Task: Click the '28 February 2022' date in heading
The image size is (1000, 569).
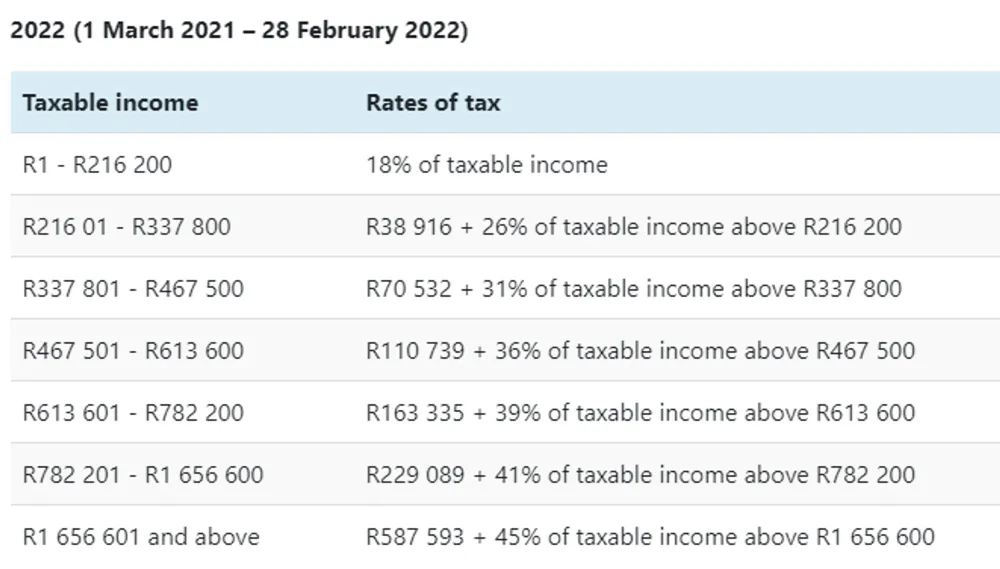Action: coord(360,30)
